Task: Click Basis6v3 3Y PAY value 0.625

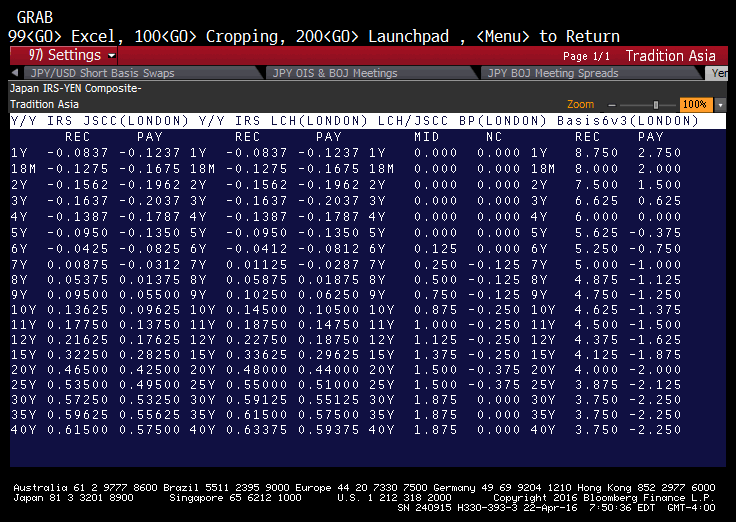Action: pos(659,201)
